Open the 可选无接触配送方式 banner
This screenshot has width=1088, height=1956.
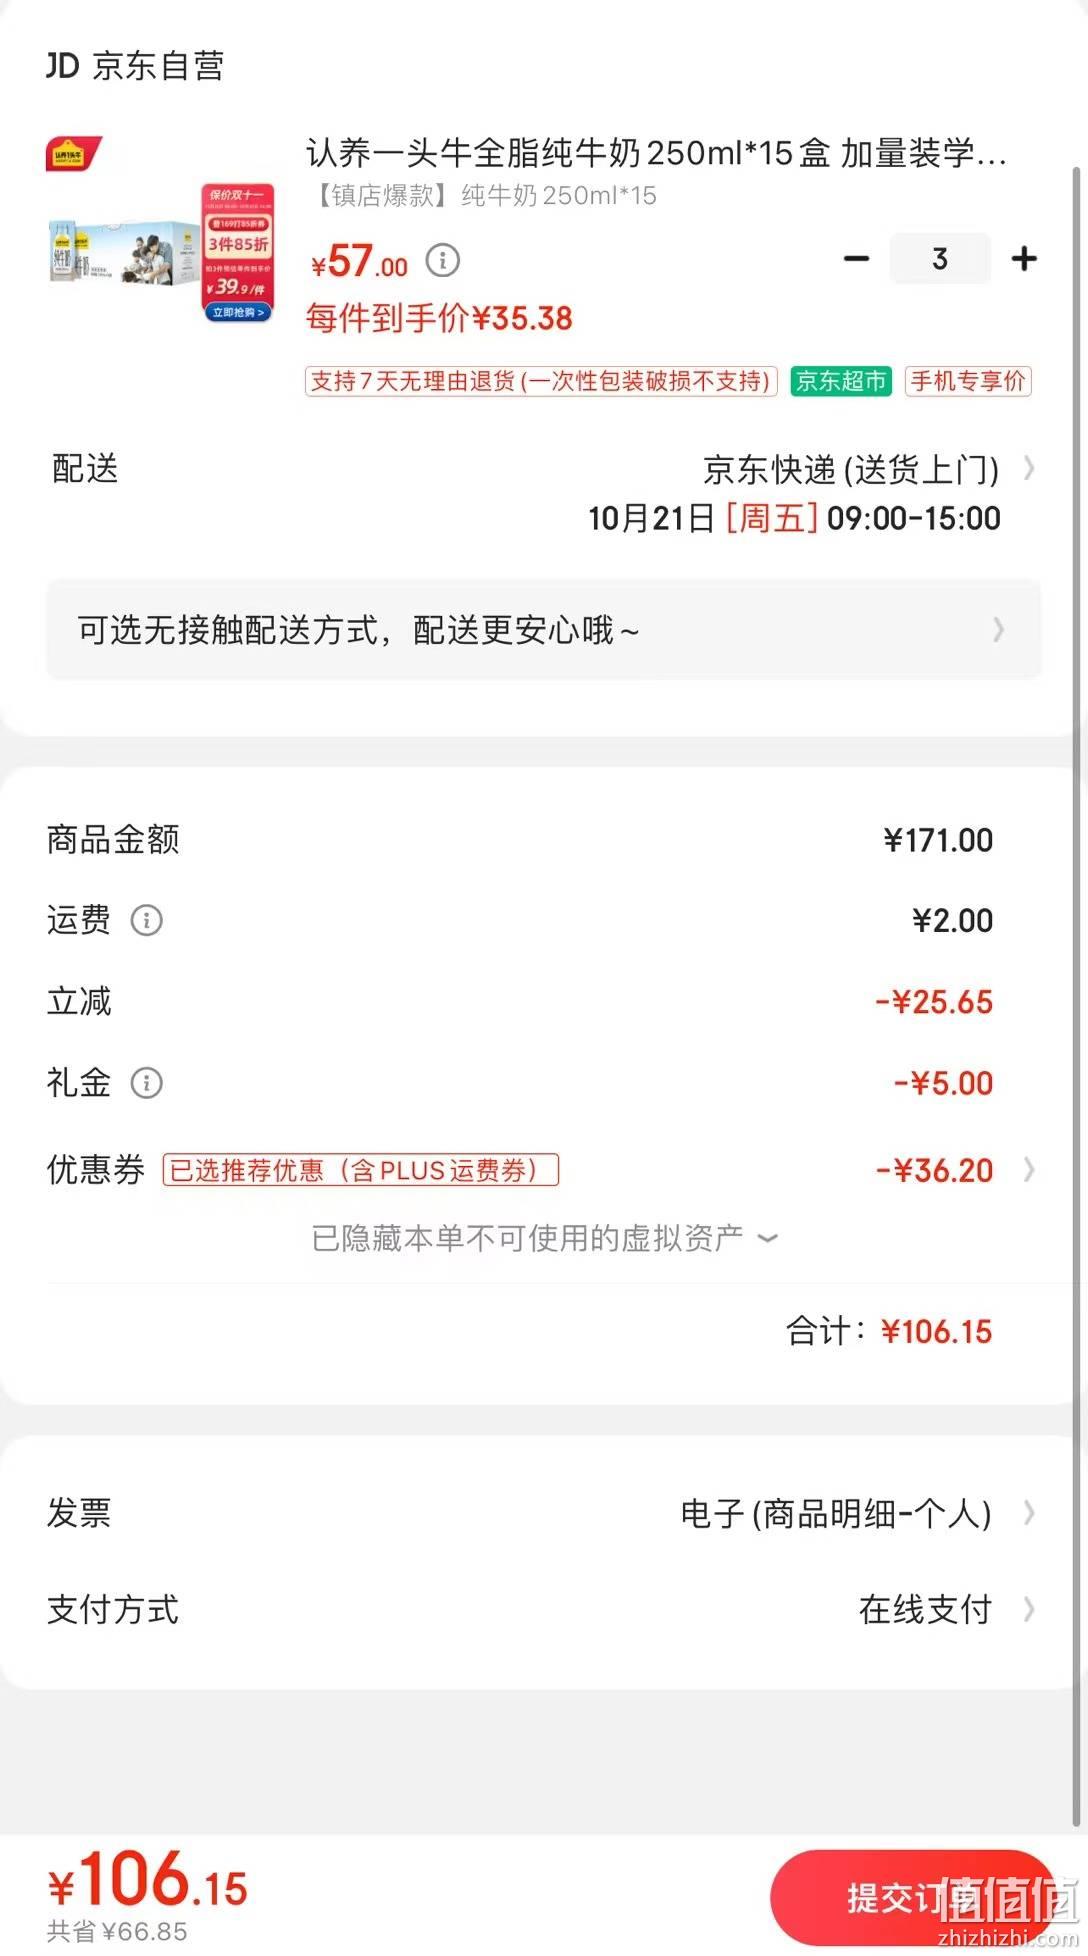click(543, 630)
